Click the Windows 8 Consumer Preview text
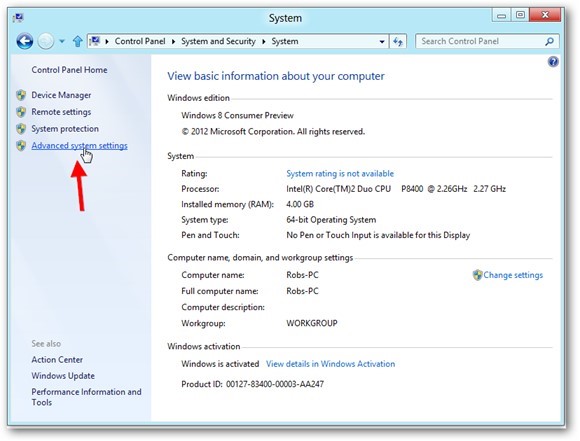The image size is (580, 441). click(237, 115)
